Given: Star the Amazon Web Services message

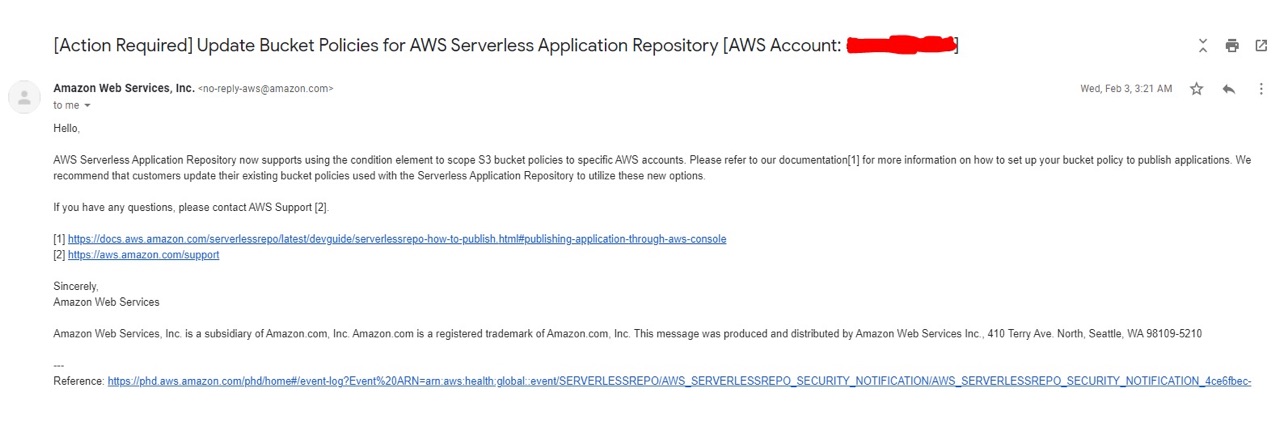Looking at the screenshot, I should pos(1196,89).
